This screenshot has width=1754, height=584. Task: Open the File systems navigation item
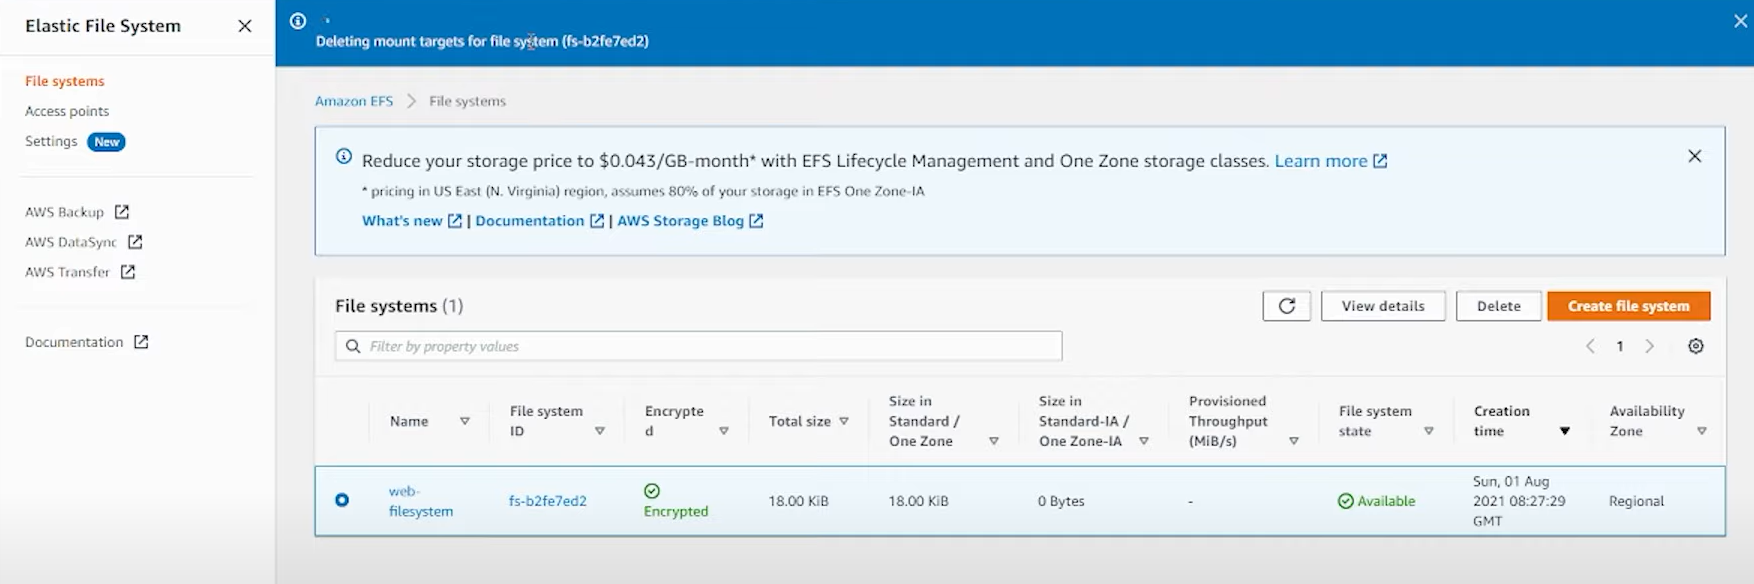(x=65, y=81)
